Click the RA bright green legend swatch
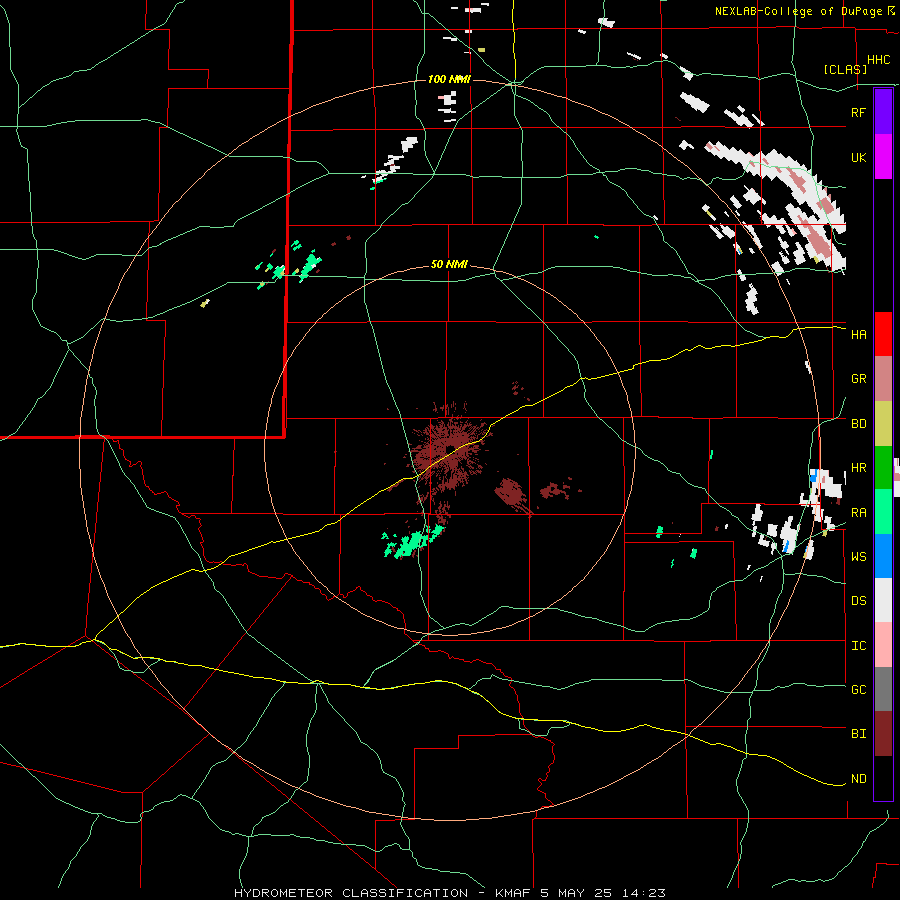900x900 pixels. coord(883,512)
